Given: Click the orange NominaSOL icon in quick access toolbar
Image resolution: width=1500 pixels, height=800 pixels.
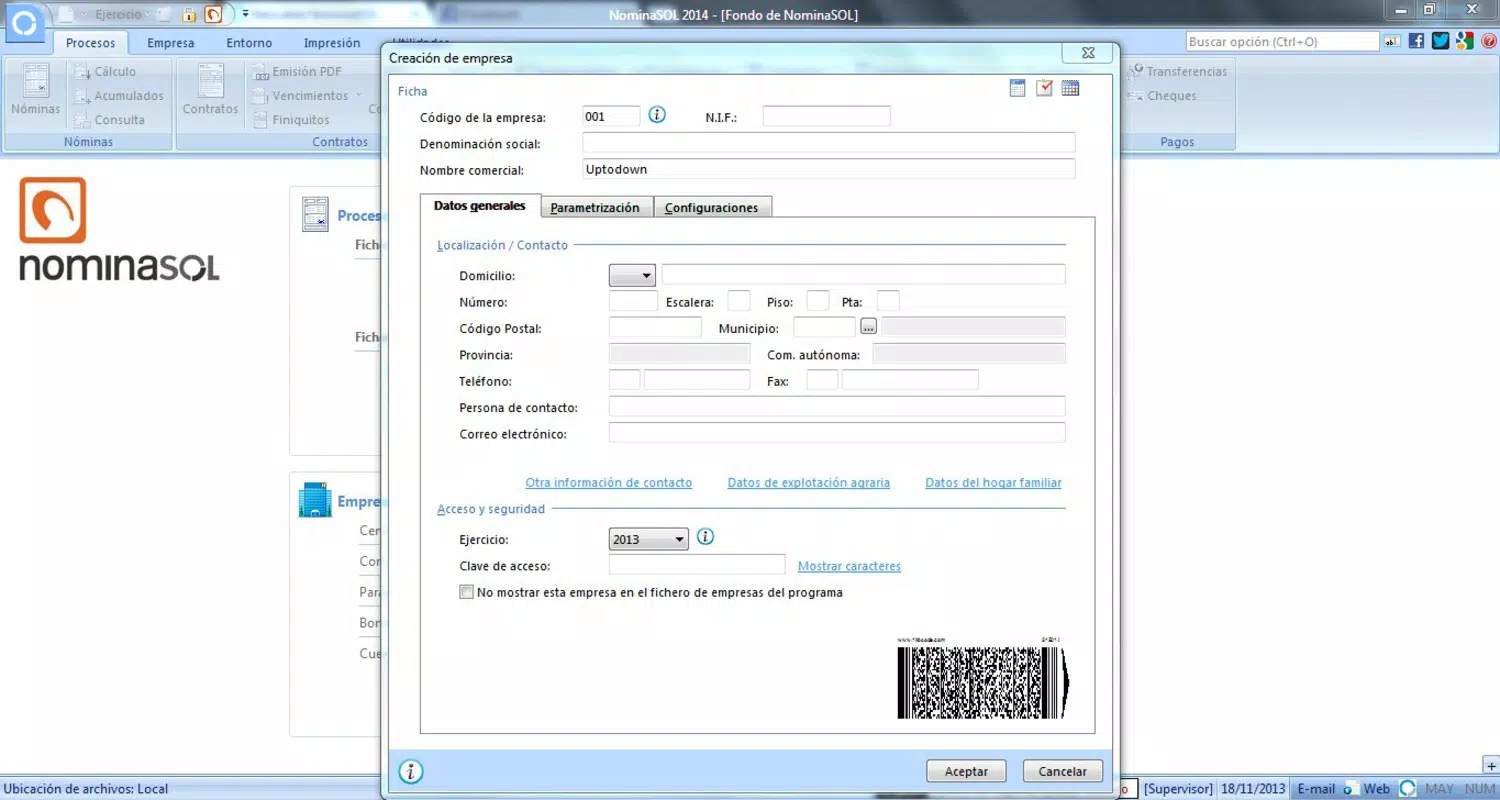Looking at the screenshot, I should [x=213, y=15].
